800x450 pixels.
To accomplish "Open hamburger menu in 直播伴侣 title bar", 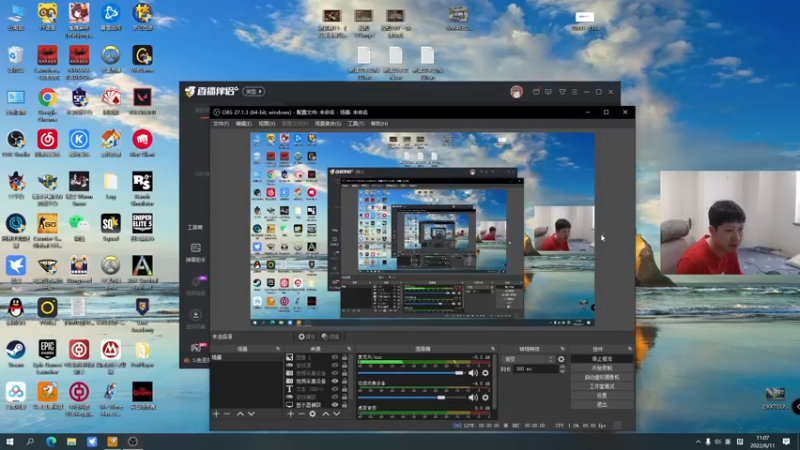I will pyautogui.click(x=574, y=92).
